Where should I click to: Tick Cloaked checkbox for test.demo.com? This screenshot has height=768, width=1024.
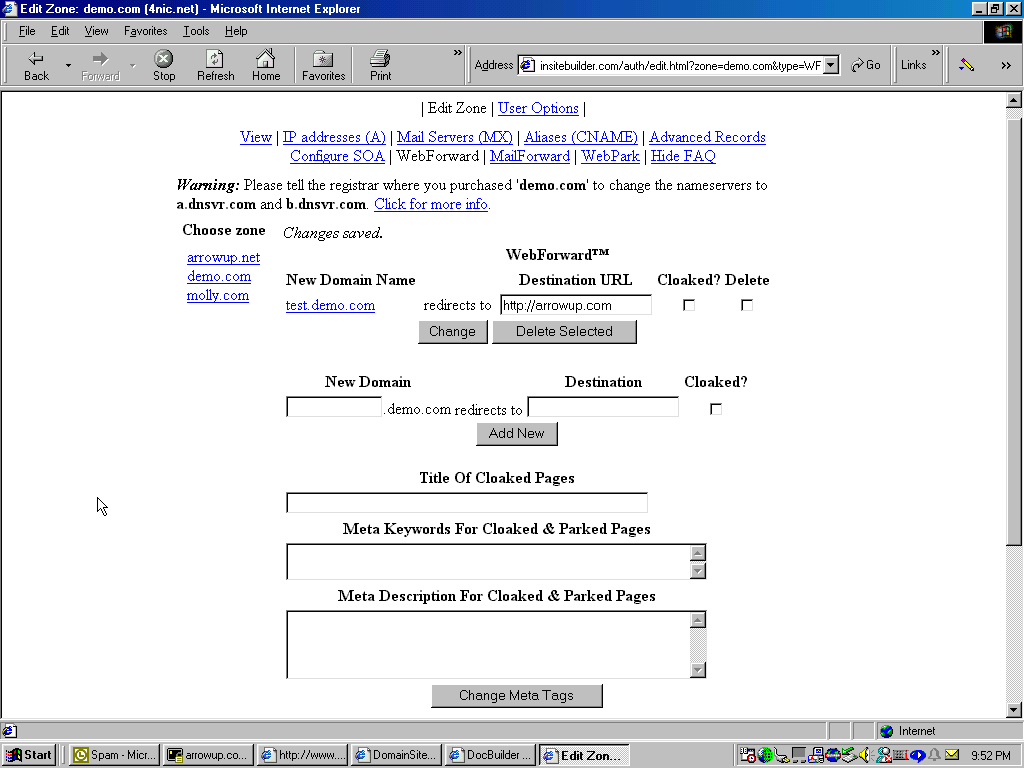(688, 305)
